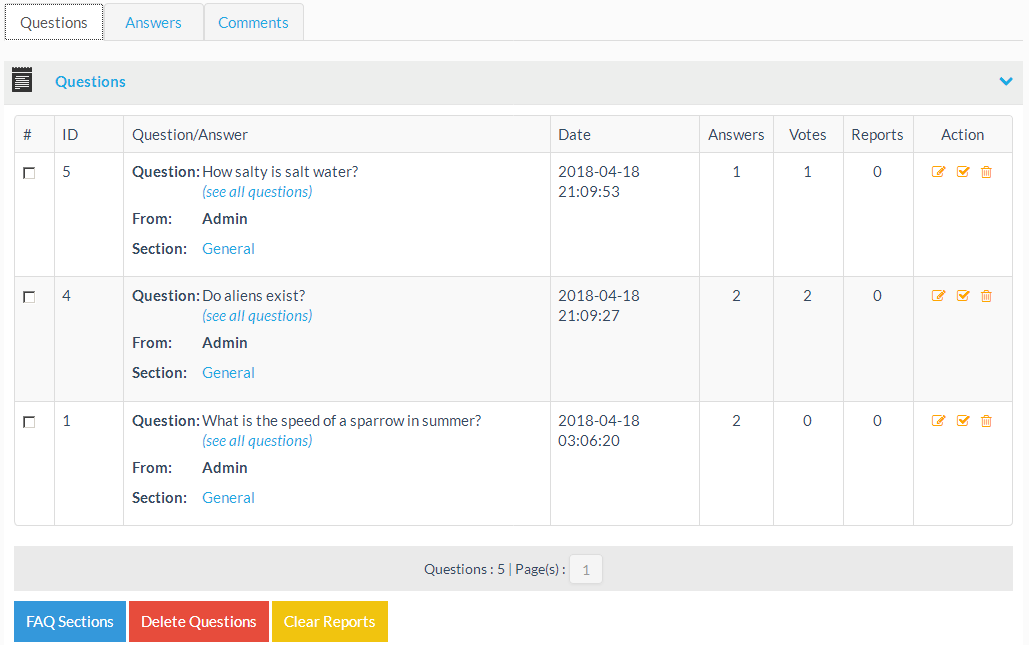Collapse the Questions panel with the chevron
The image size is (1029, 645).
[x=1006, y=82]
